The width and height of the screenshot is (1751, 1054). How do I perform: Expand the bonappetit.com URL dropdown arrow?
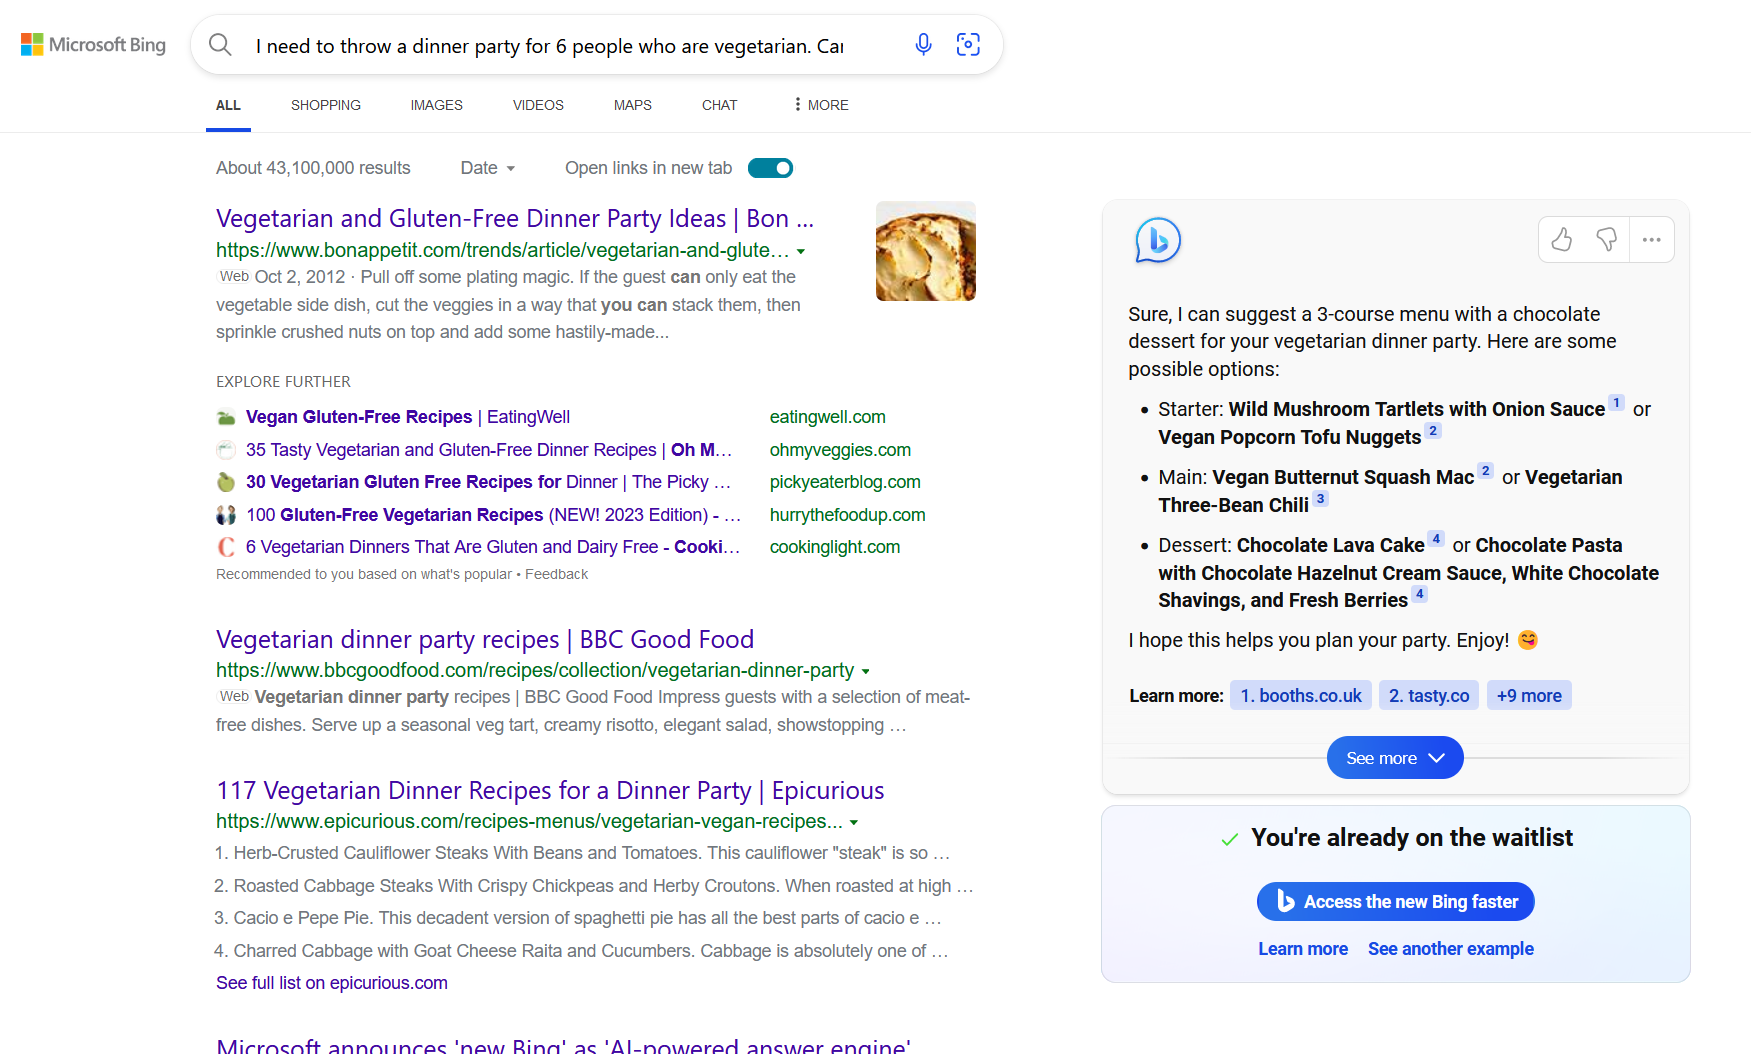(x=801, y=251)
